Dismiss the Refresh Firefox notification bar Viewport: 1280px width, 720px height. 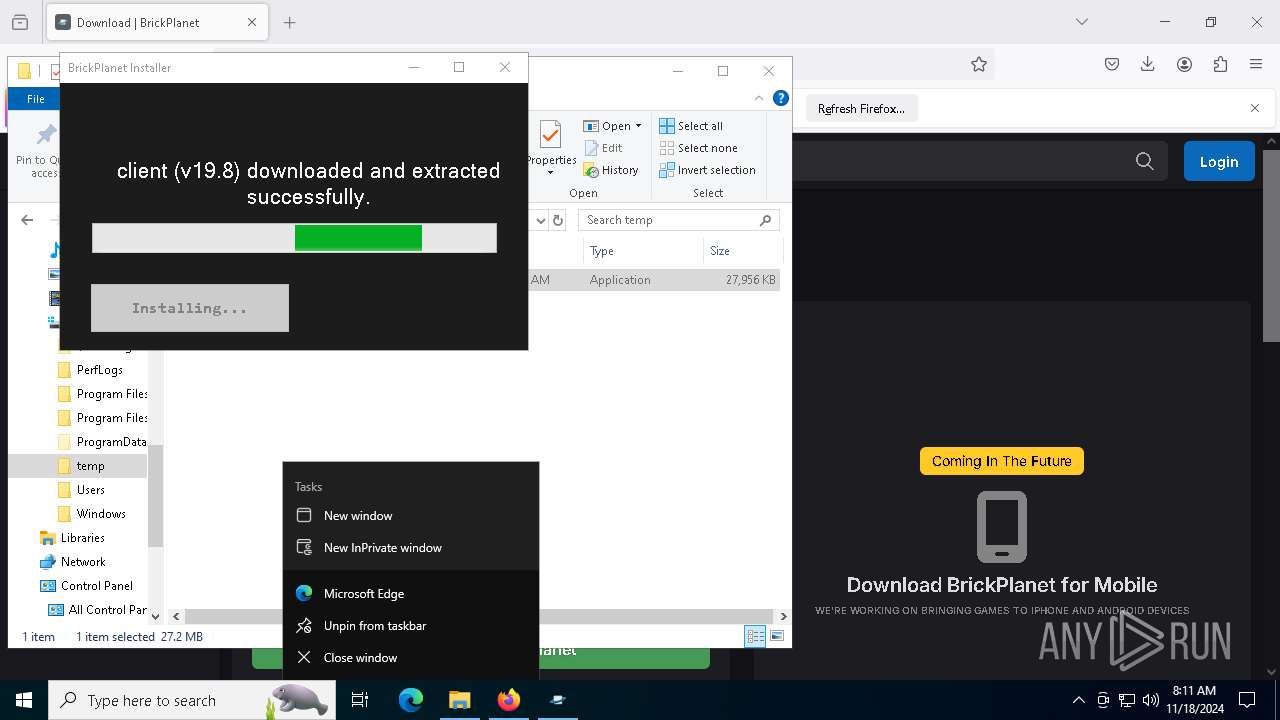coord(1255,108)
